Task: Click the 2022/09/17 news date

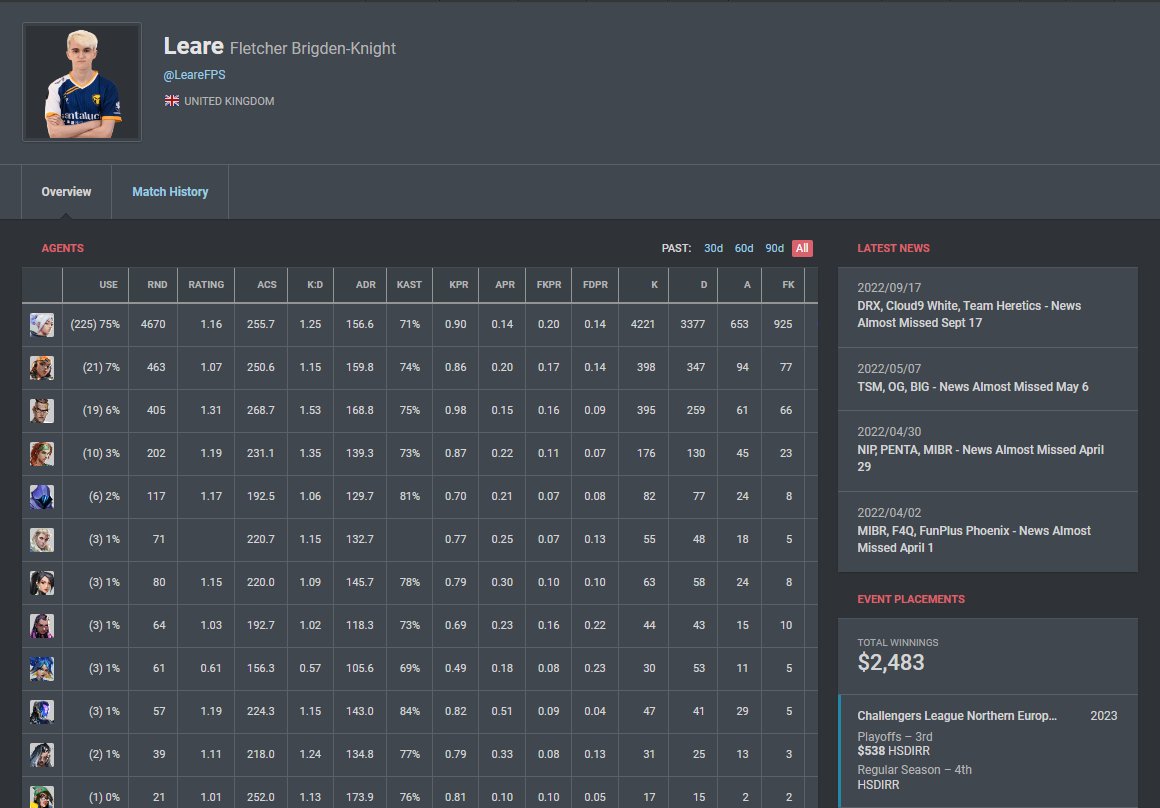Action: point(889,288)
